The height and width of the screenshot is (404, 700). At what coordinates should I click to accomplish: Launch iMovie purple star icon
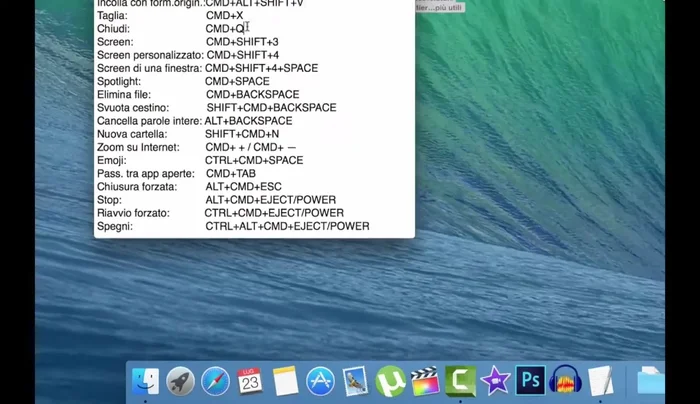(496, 381)
